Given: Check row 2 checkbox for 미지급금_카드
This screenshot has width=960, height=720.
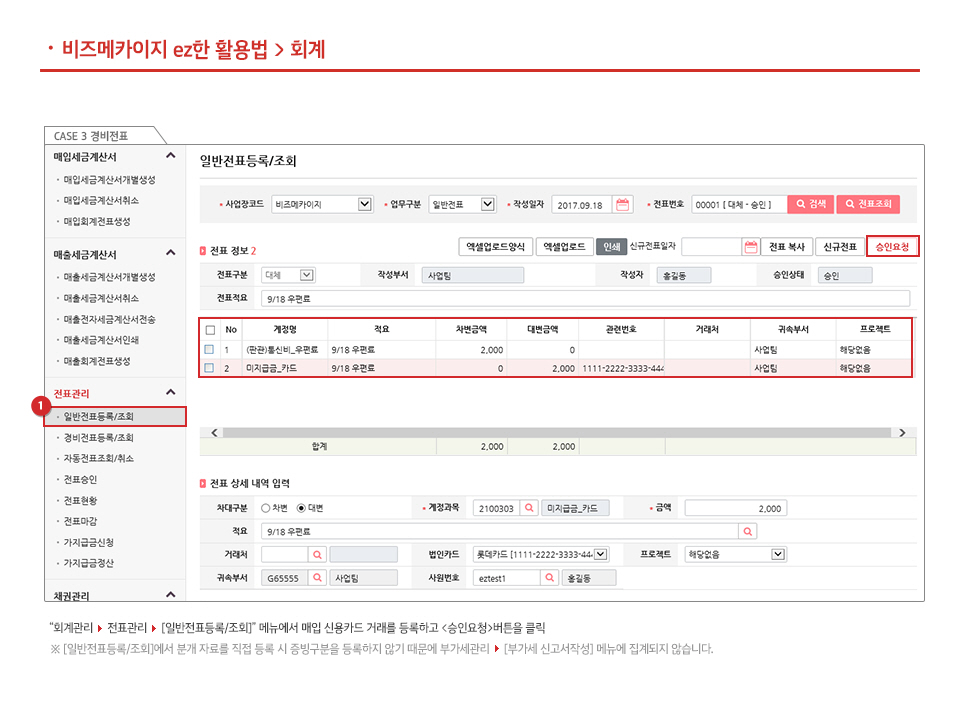Looking at the screenshot, I should (x=209, y=368).
